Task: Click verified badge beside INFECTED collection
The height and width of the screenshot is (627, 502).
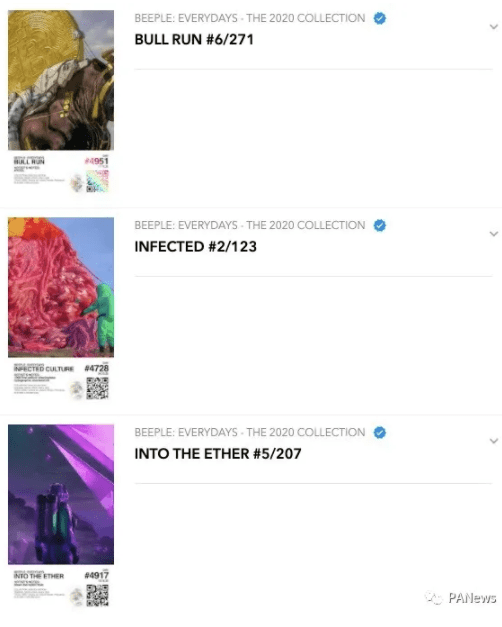Action: (380, 226)
